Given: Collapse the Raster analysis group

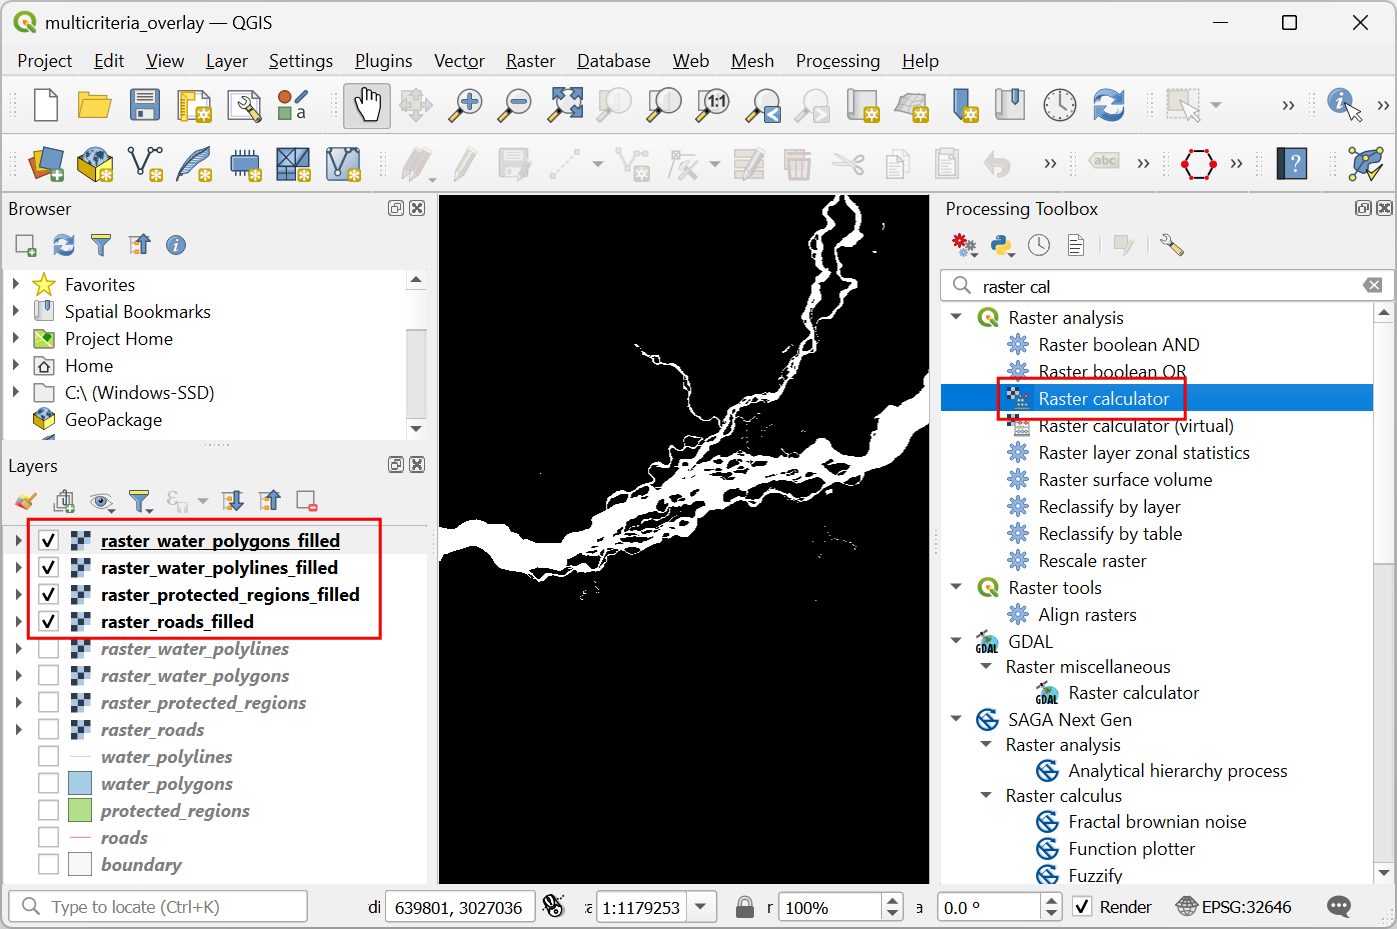Looking at the screenshot, I should tap(957, 318).
